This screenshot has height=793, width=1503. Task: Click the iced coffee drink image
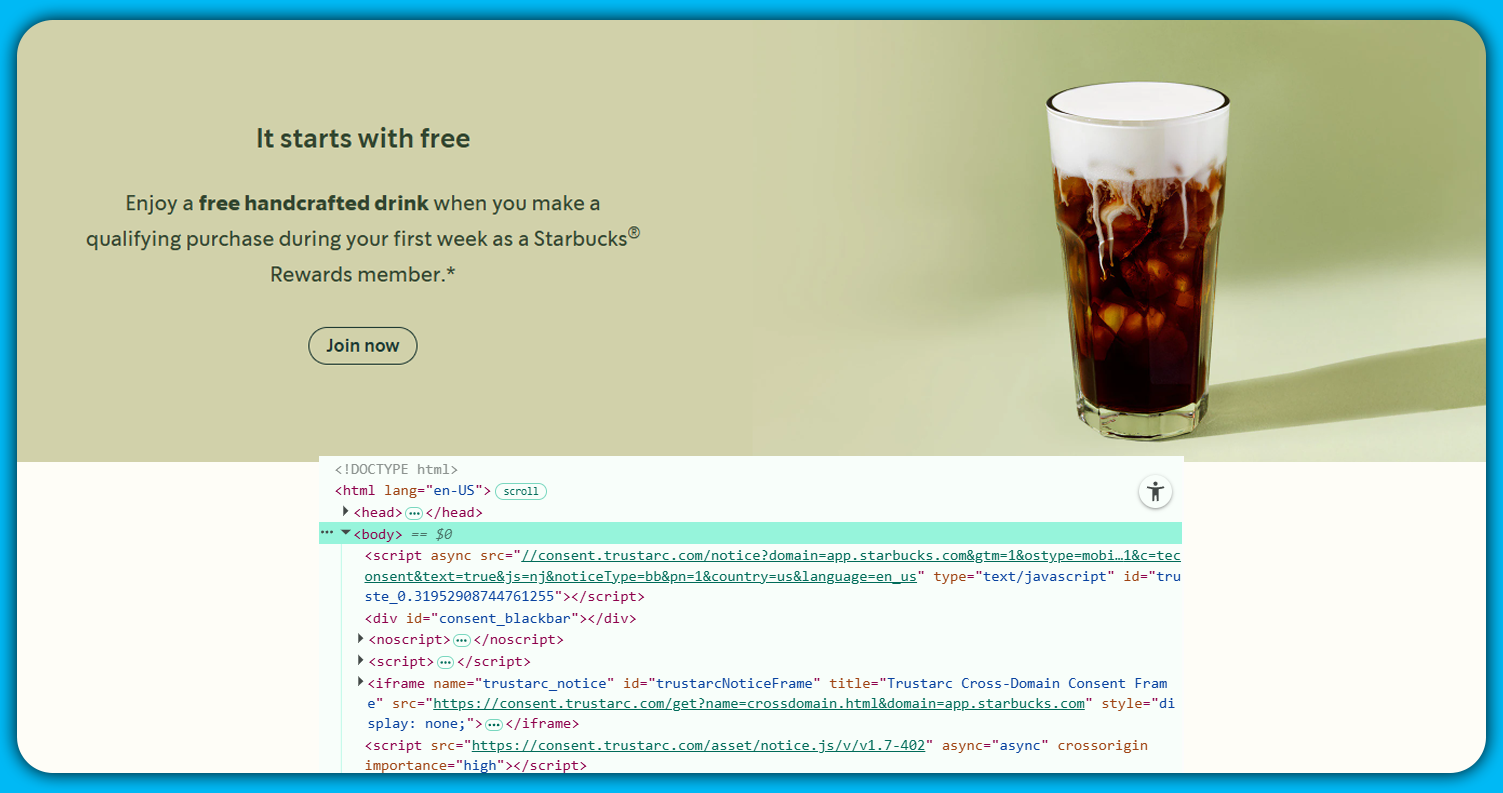[1138, 260]
